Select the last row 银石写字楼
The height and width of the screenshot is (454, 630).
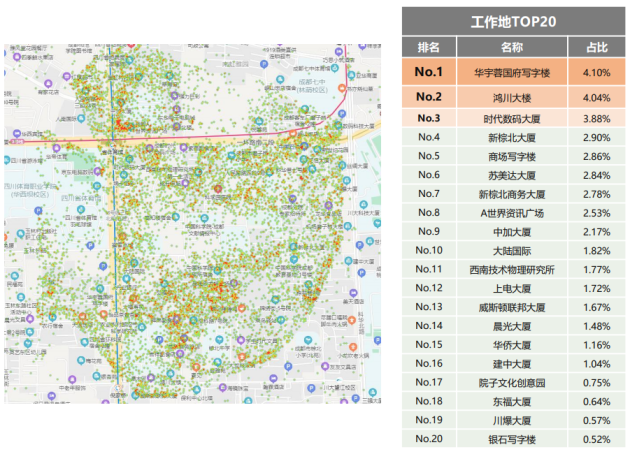coord(513,439)
